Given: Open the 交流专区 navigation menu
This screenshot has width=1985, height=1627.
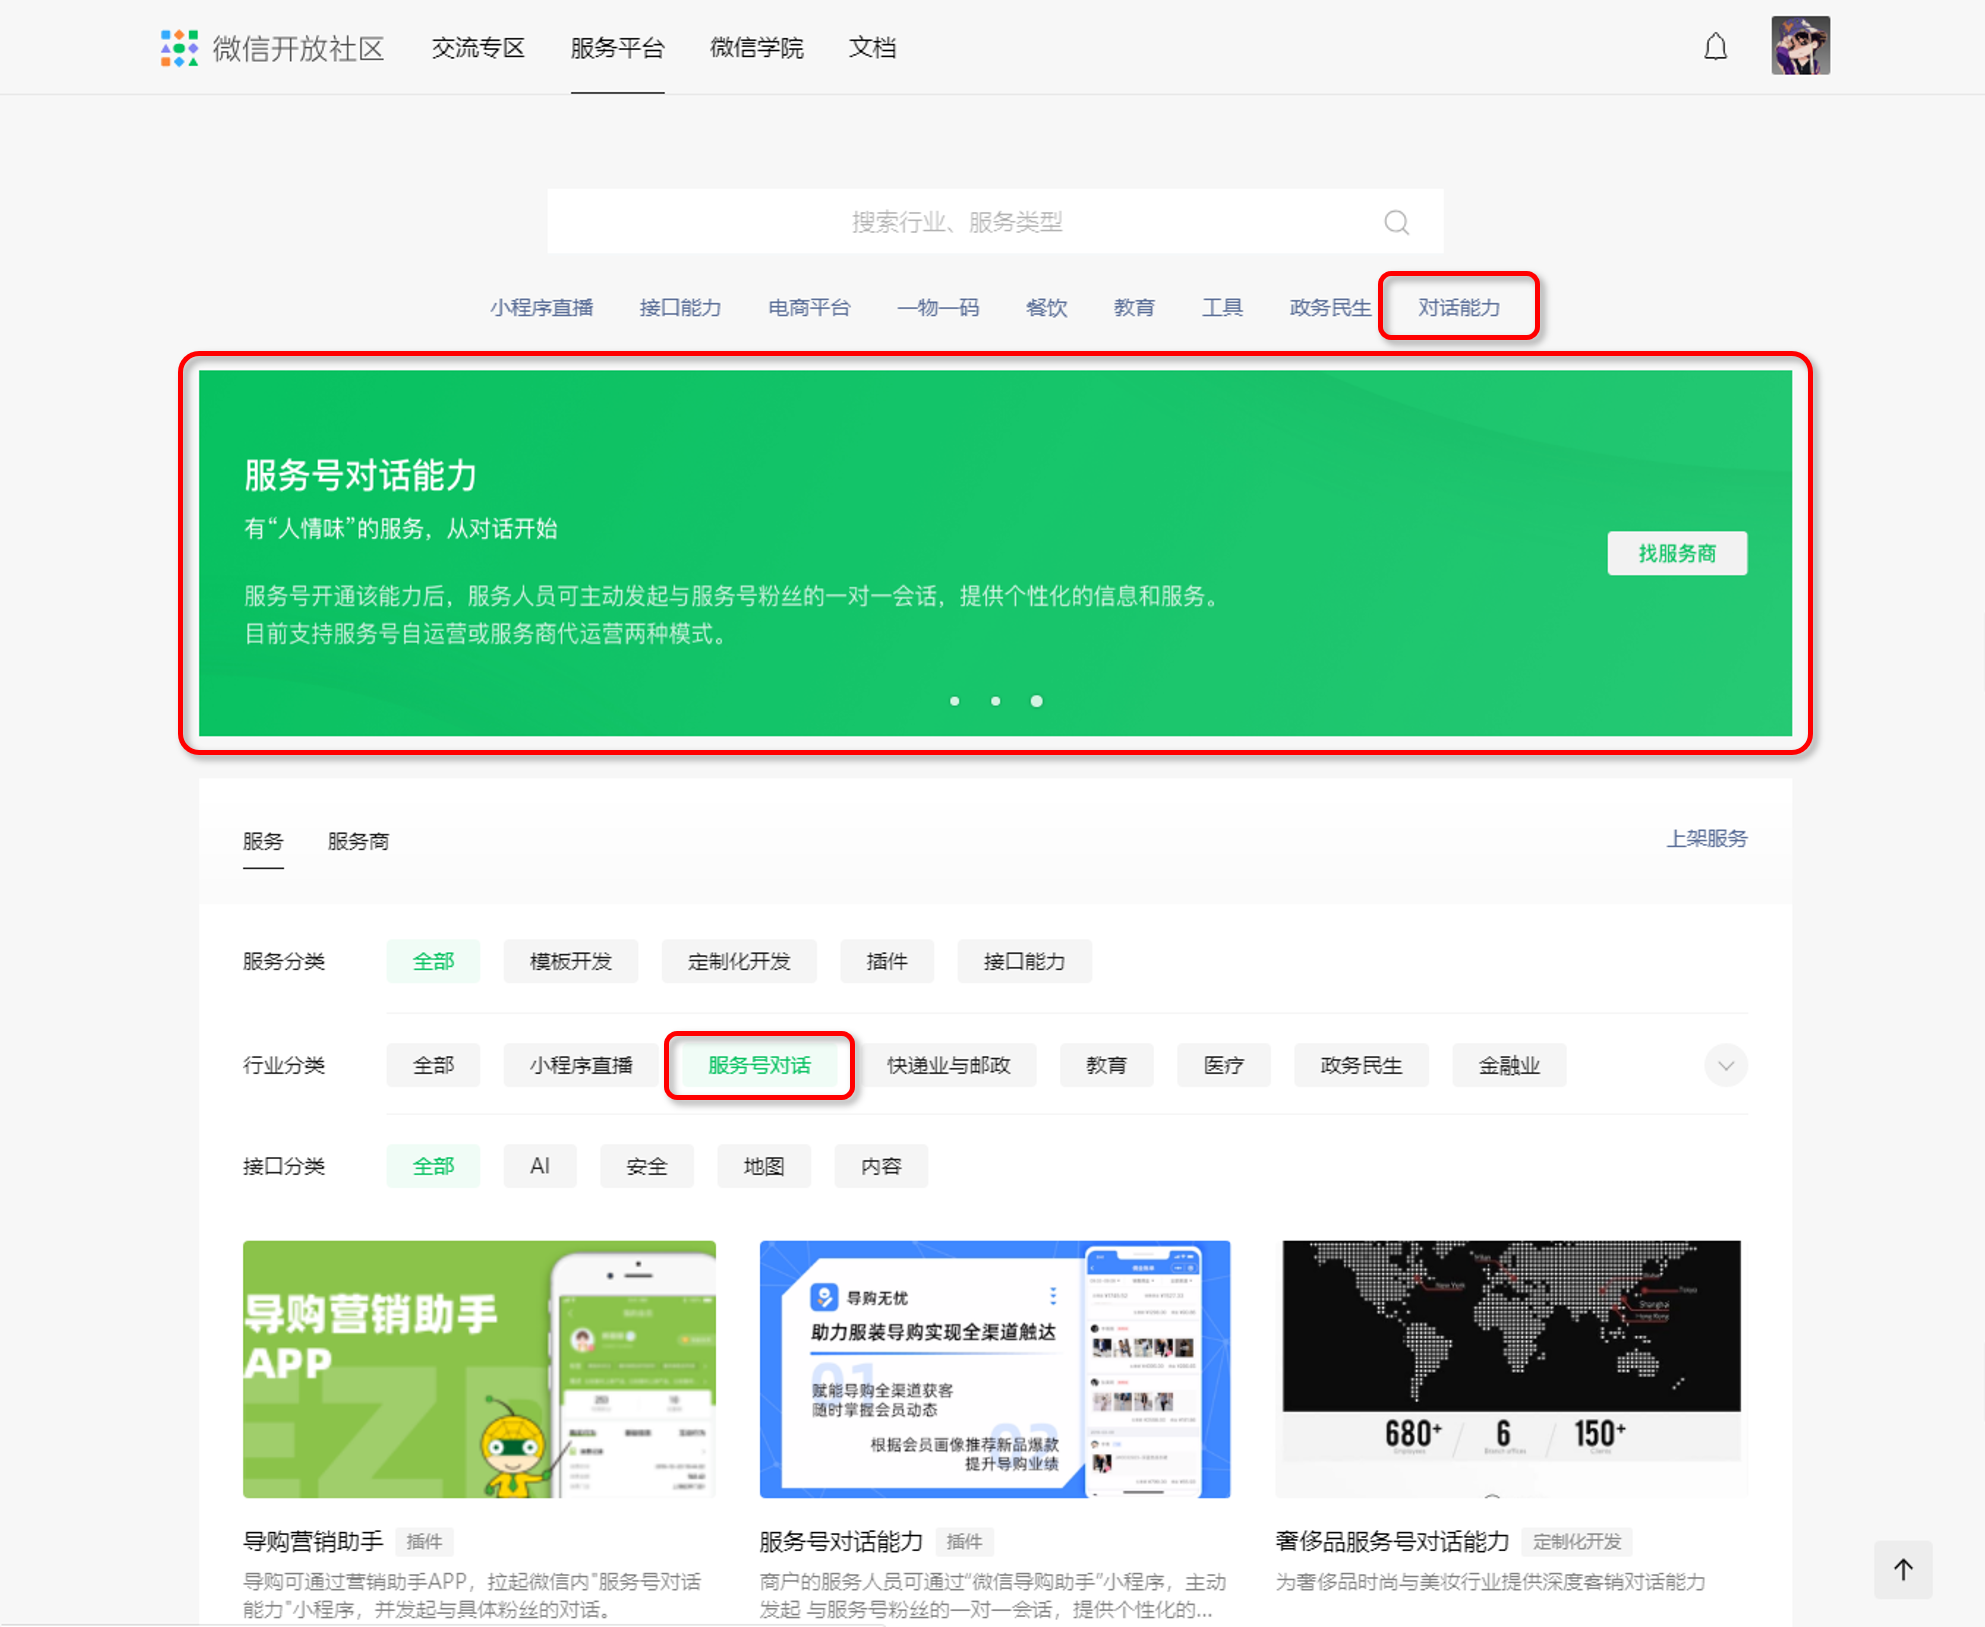Looking at the screenshot, I should 477,48.
